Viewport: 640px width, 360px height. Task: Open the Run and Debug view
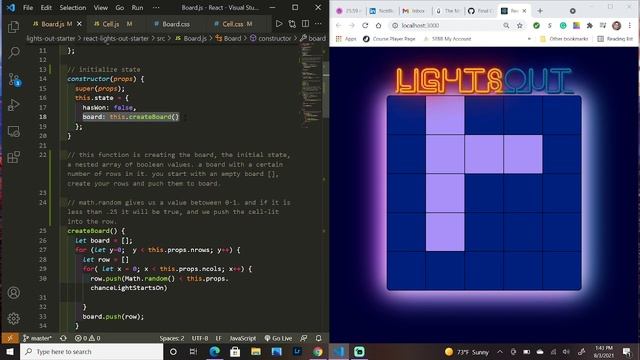13,105
